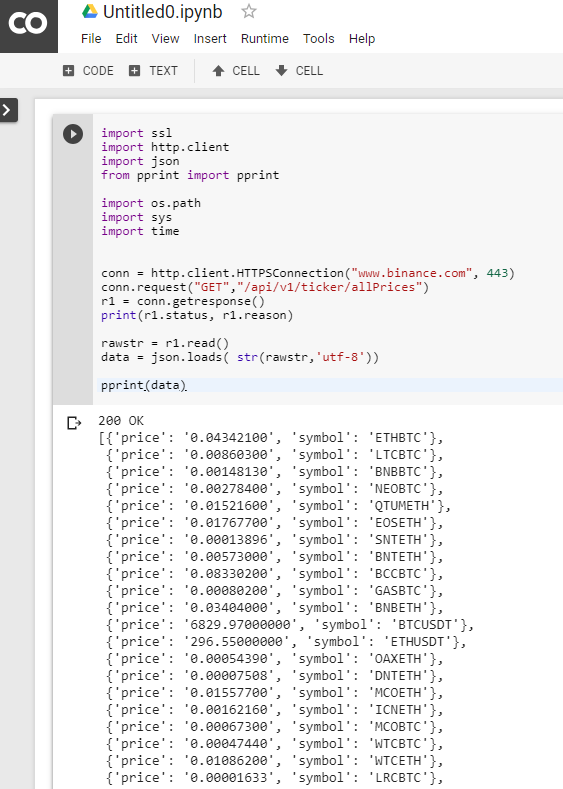Click the BNTETH output row
563x789 pixels.
[275, 558]
